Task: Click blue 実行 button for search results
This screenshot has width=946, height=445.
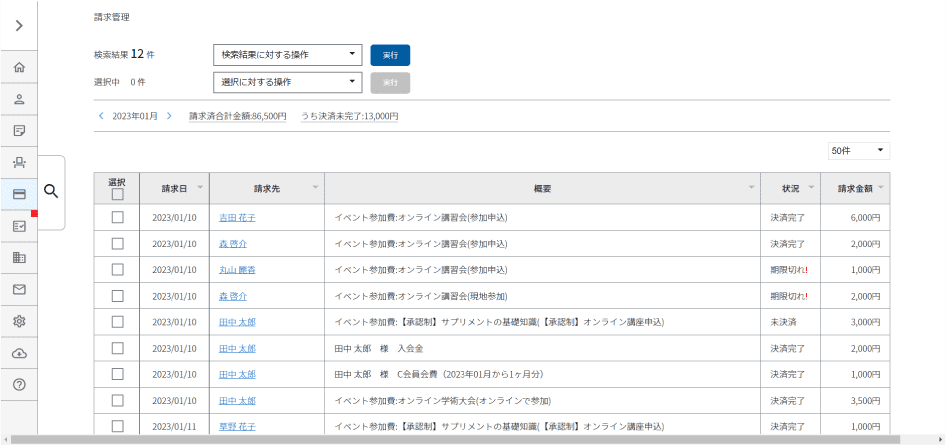Action: tap(390, 55)
